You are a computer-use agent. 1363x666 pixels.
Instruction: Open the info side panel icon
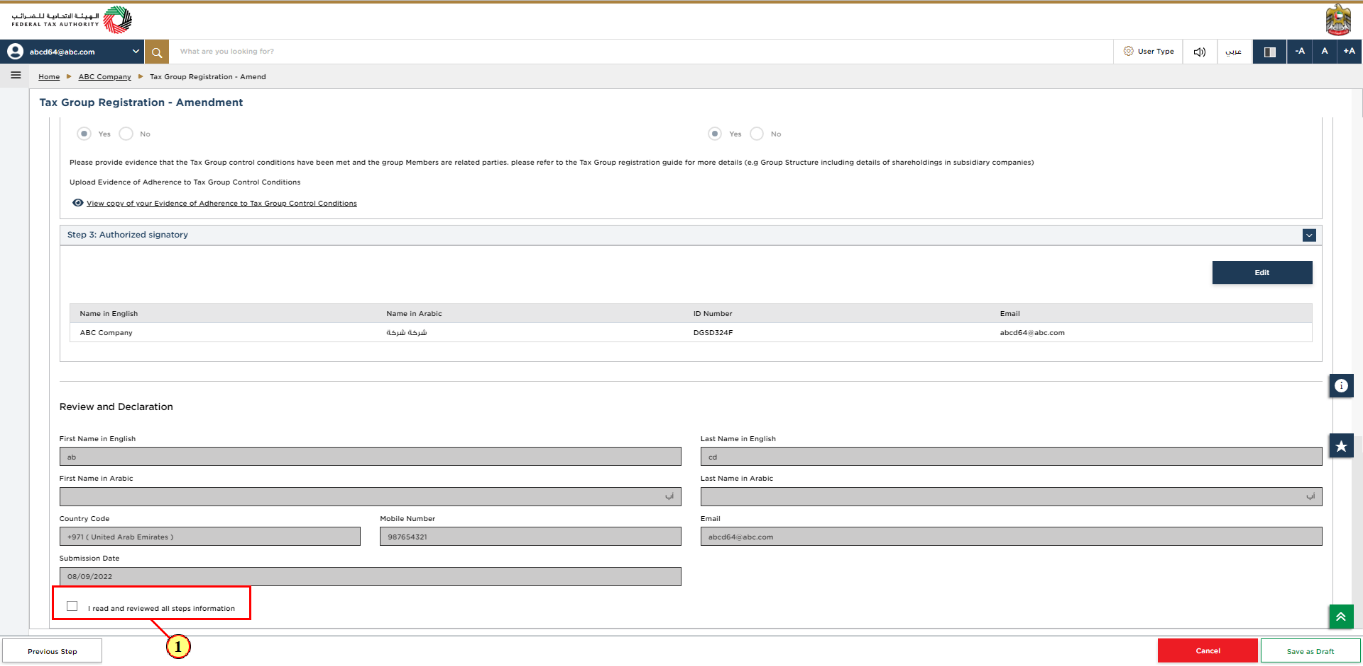pos(1341,385)
